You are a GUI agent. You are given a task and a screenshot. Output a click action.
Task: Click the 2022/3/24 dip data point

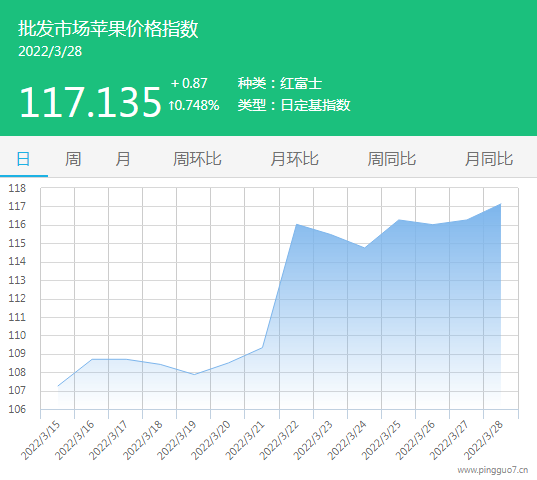(x=365, y=247)
